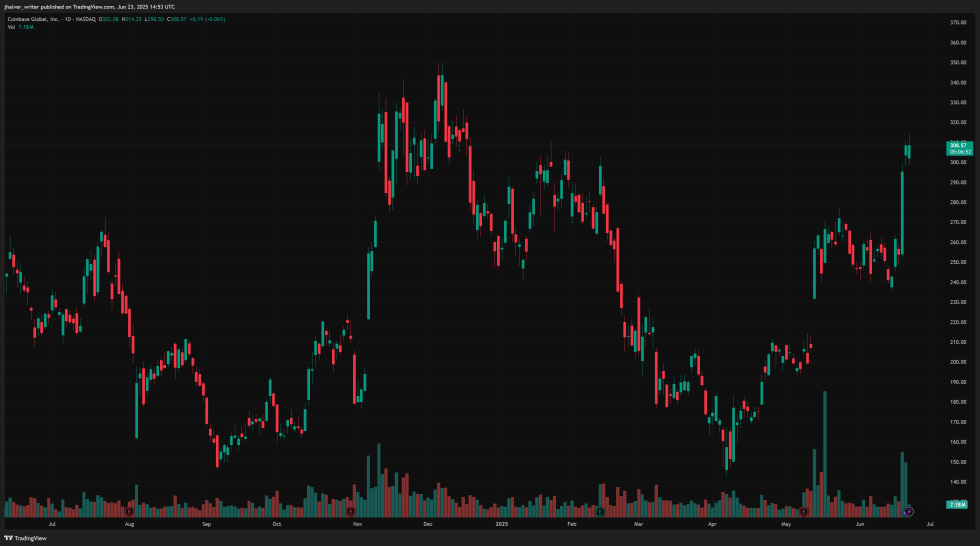
Task: Click the green 308.57 current price label
Action: click(x=959, y=146)
